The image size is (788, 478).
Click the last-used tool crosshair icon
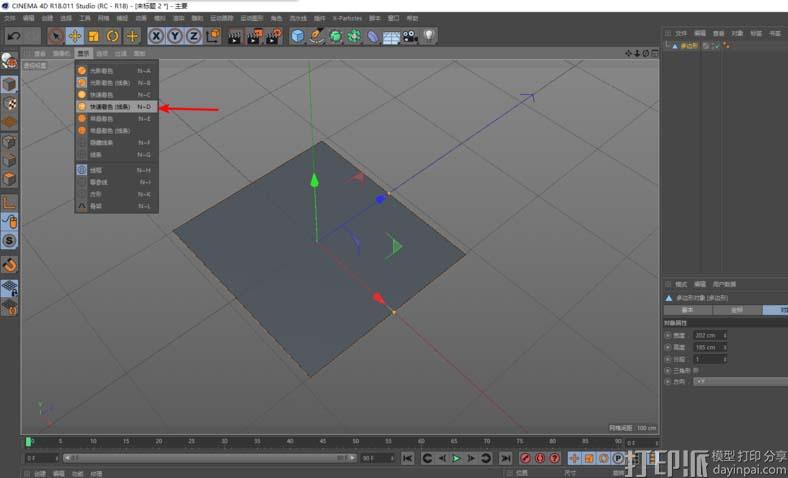[132, 36]
